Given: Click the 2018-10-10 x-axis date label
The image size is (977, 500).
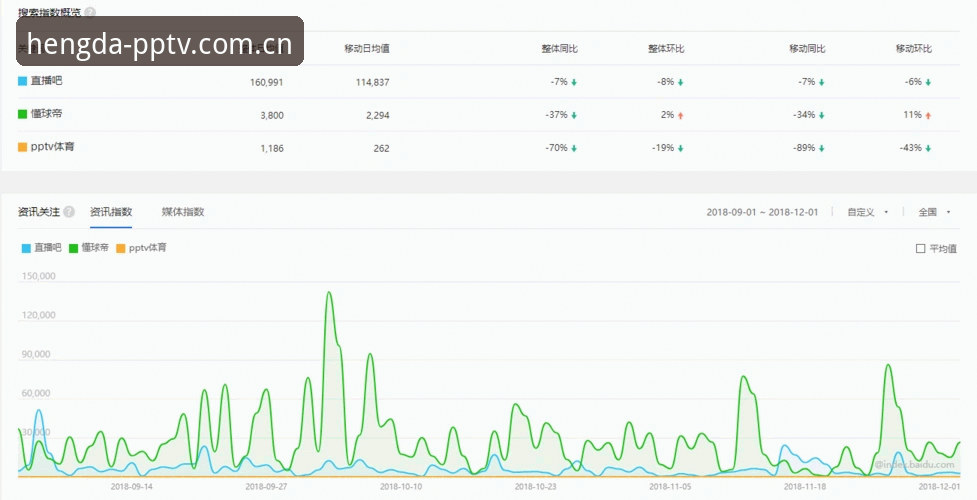Looking at the screenshot, I should pos(401,486).
